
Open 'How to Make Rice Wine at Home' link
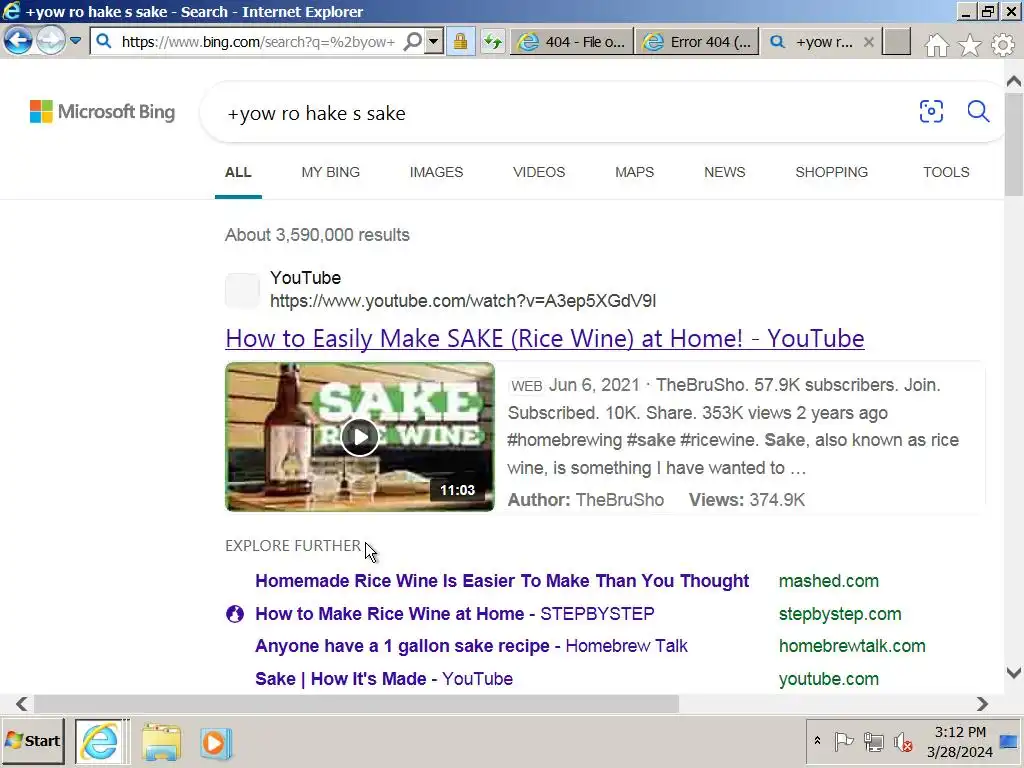click(455, 614)
